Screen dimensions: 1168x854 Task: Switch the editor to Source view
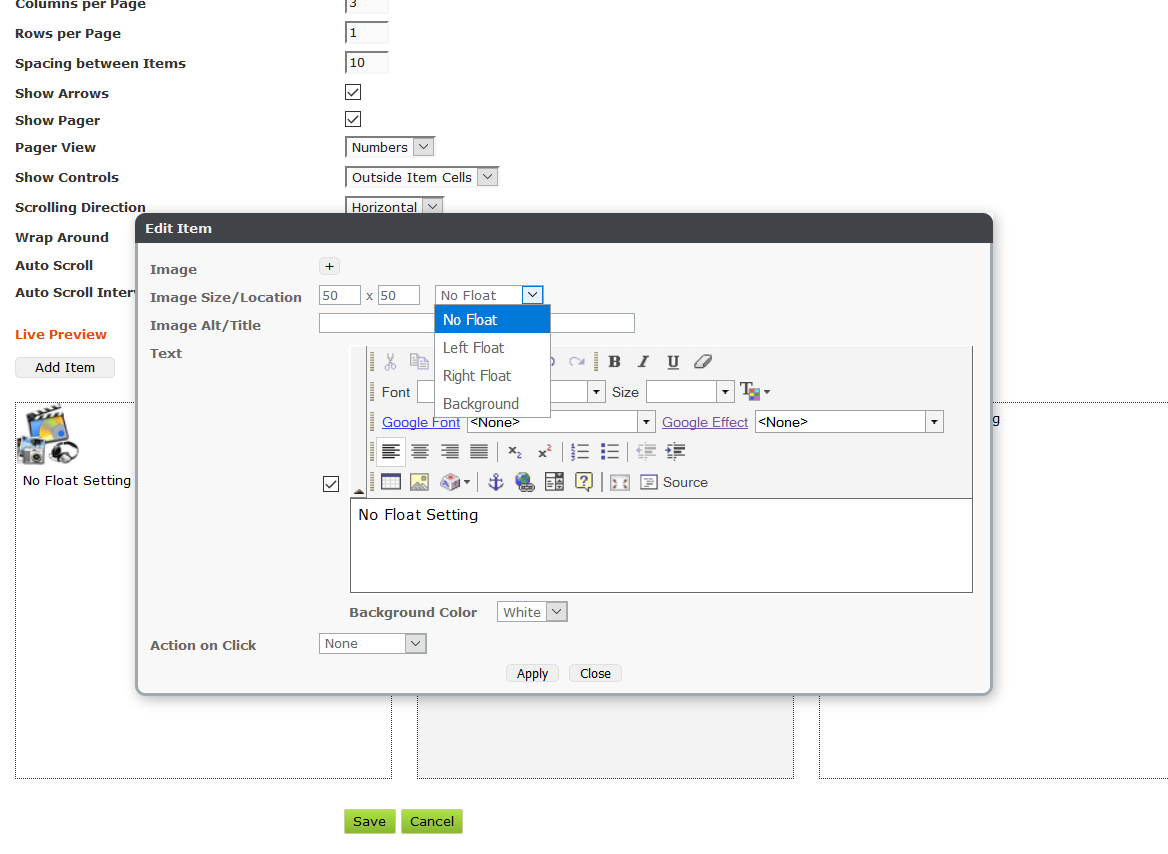click(674, 482)
